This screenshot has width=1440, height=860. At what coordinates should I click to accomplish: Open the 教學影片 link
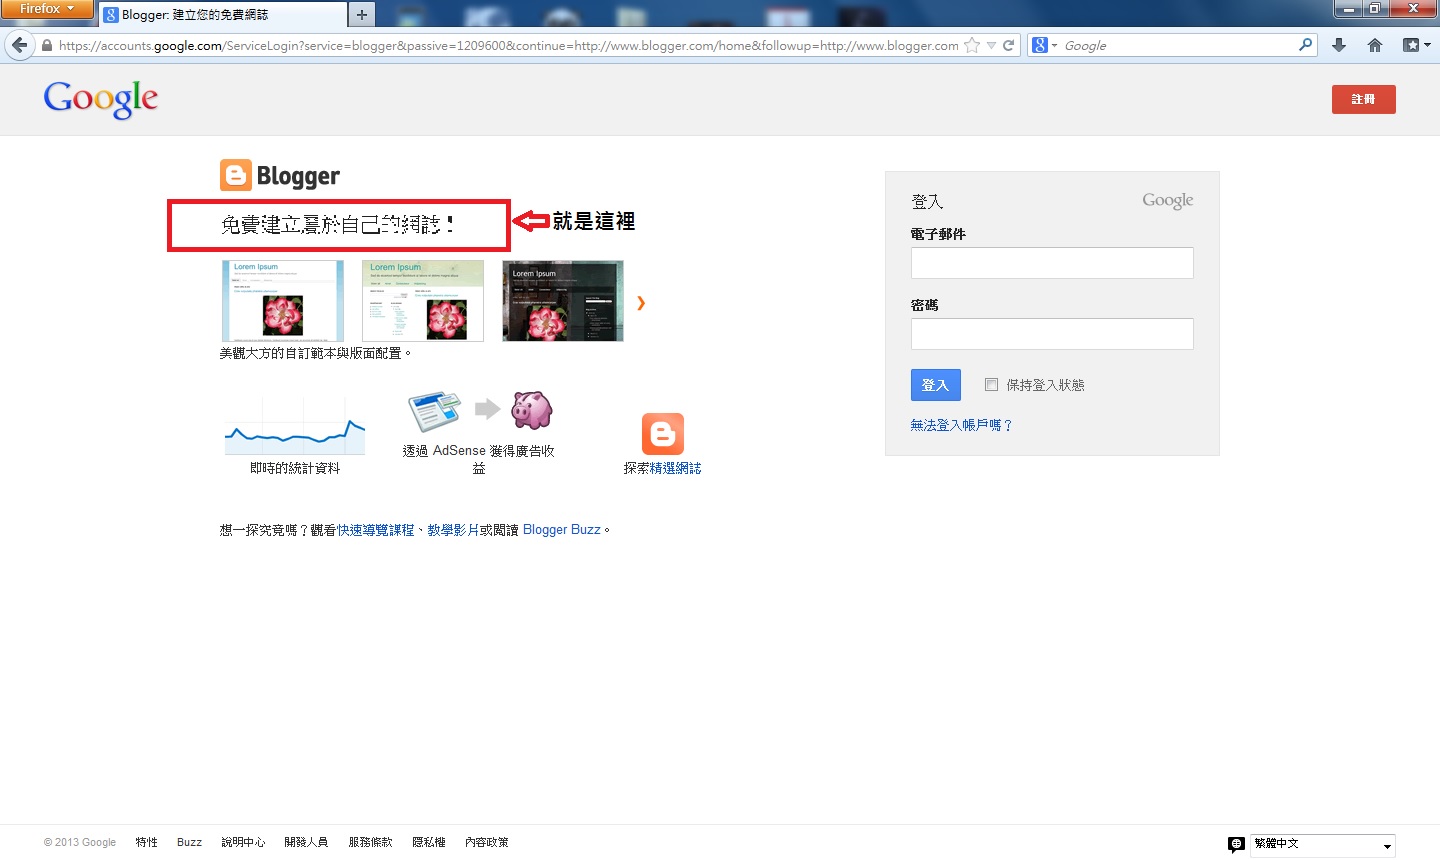click(x=453, y=530)
